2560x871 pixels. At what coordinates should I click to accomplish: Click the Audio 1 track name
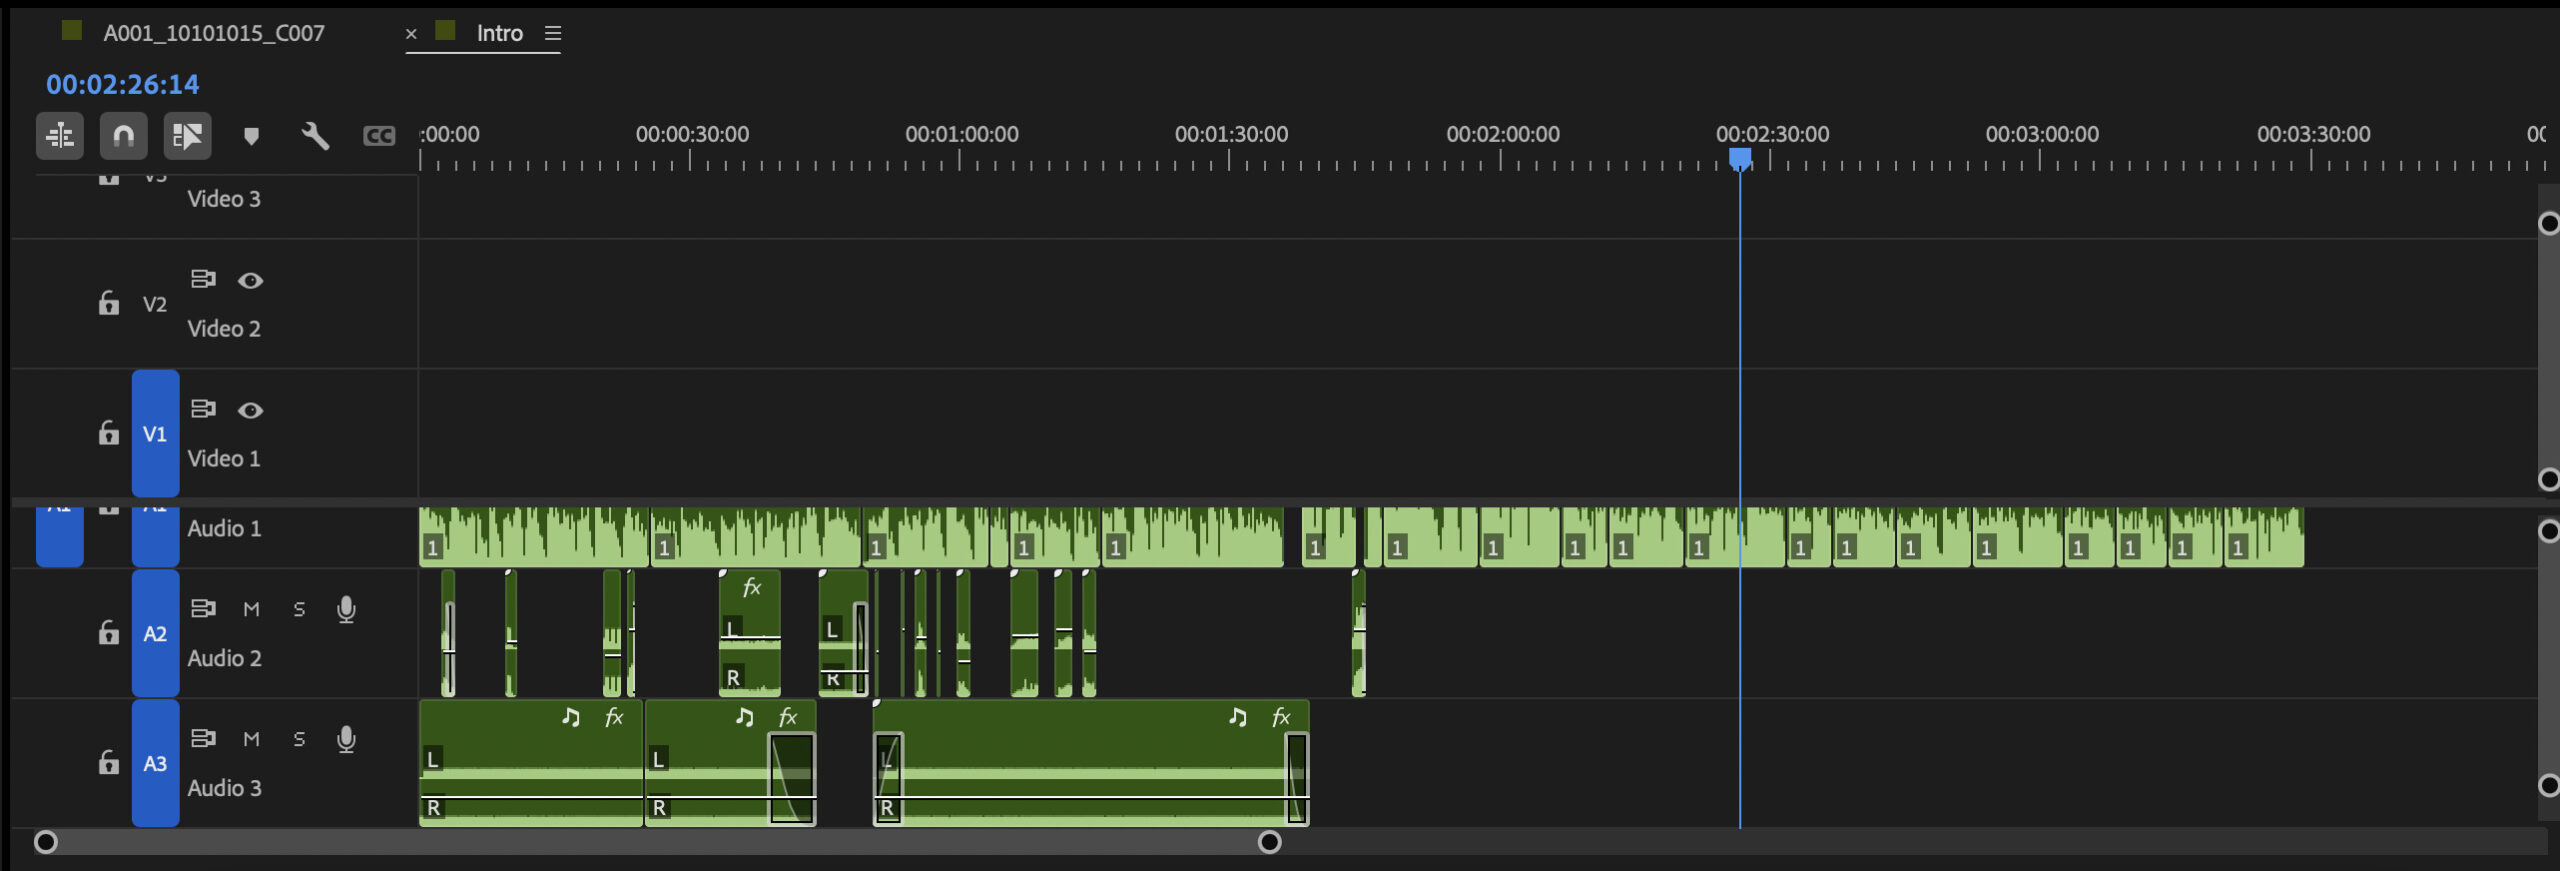[x=224, y=528]
